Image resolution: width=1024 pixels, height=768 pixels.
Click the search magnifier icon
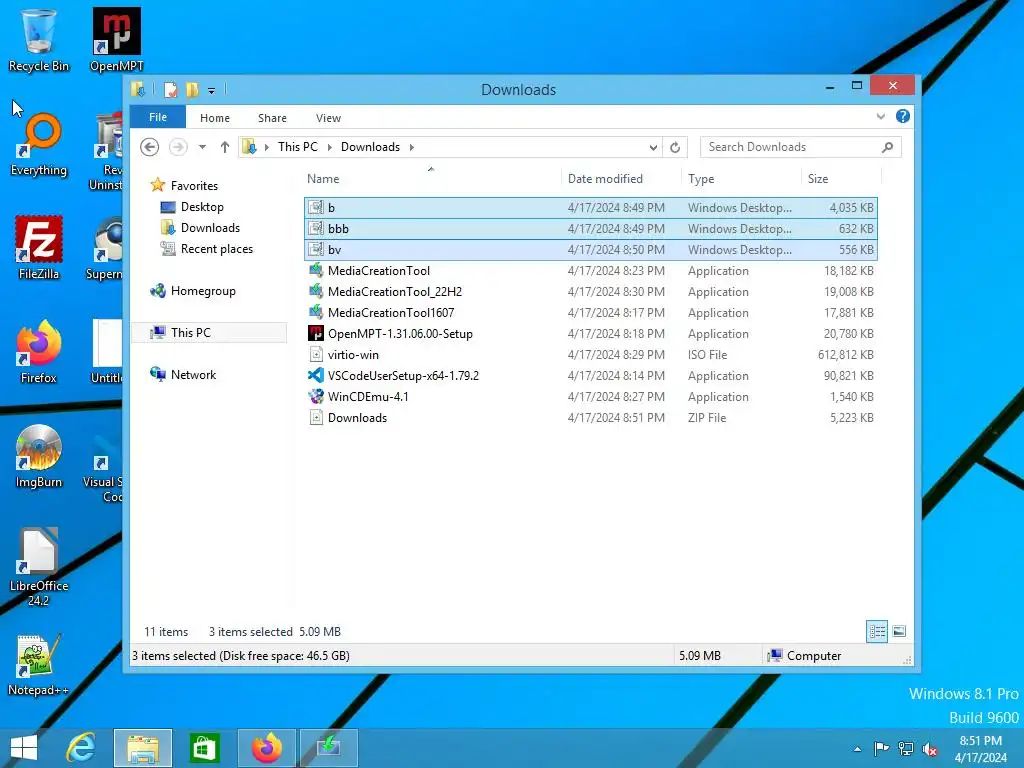tap(887, 147)
